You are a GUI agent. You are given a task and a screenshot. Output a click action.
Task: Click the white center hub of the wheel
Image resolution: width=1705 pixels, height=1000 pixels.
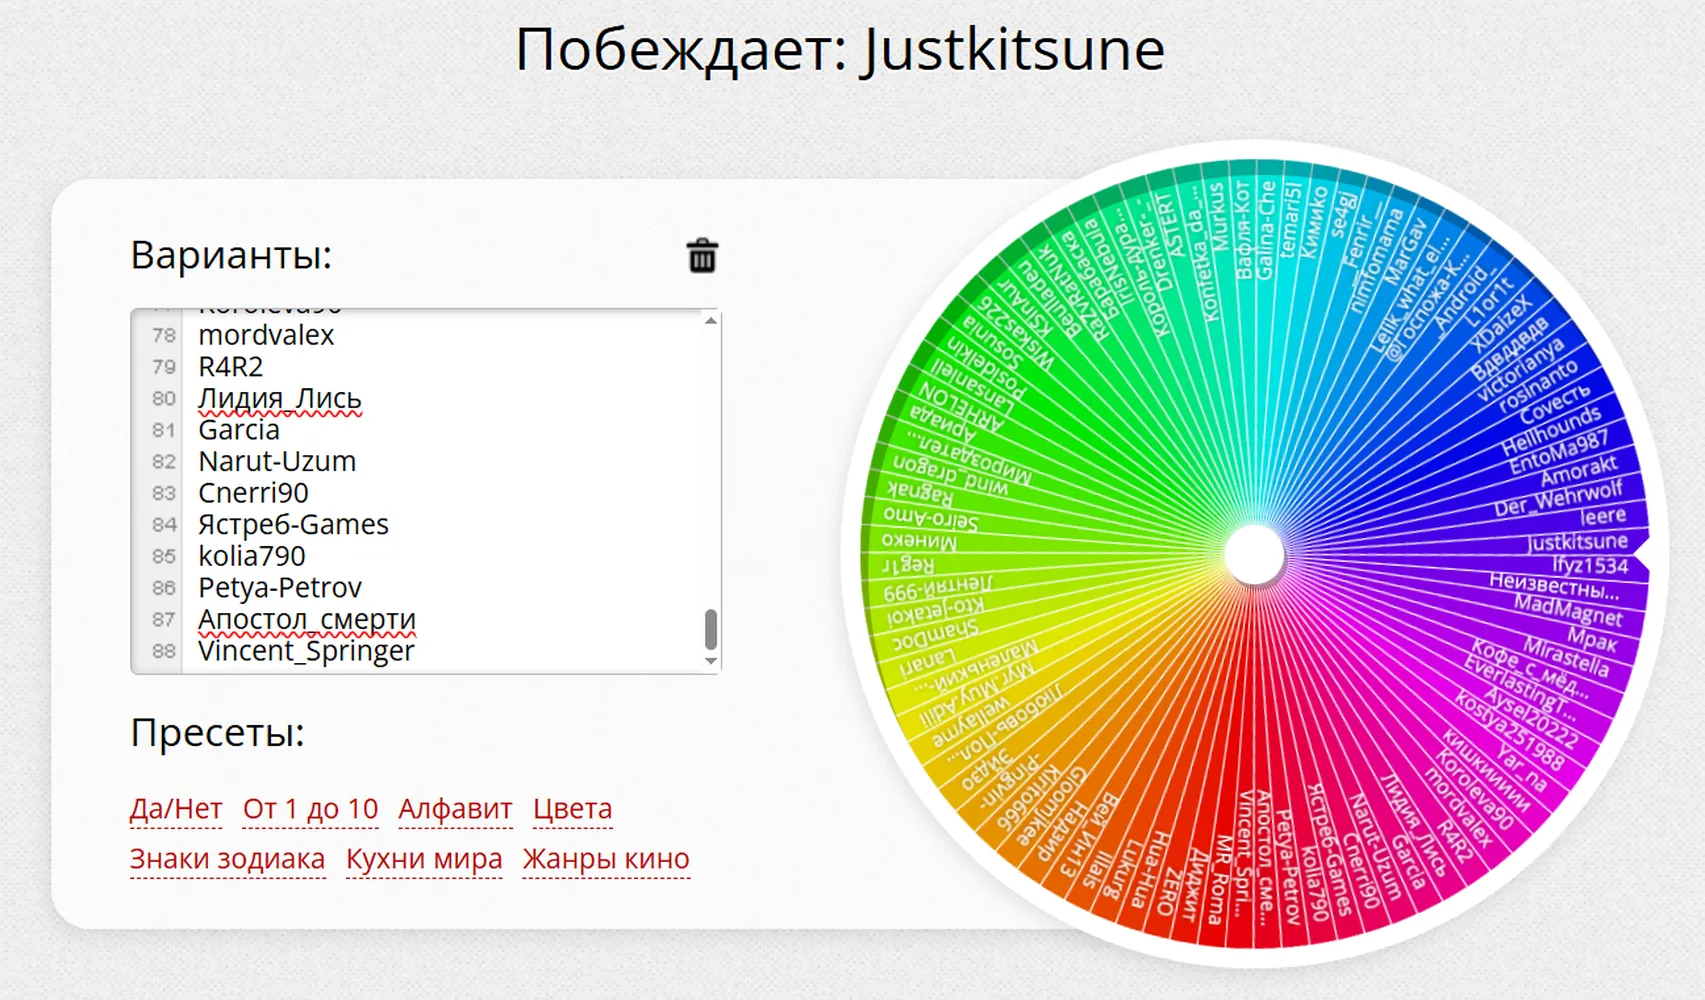[1254, 554]
